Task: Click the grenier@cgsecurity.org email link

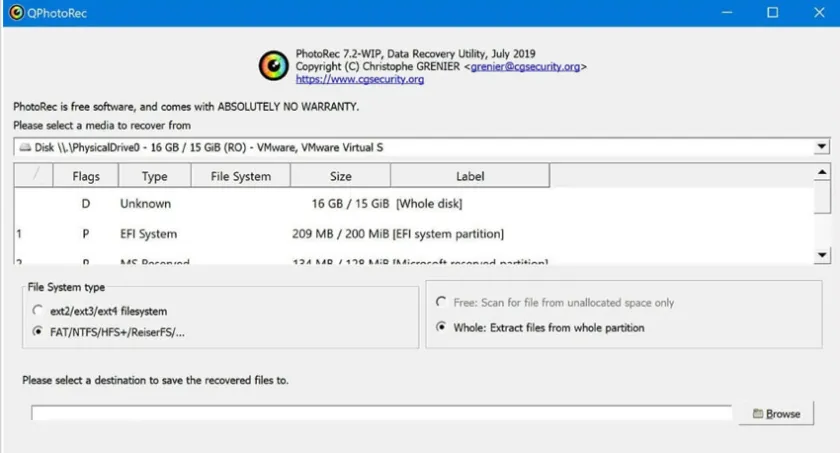Action: point(526,67)
